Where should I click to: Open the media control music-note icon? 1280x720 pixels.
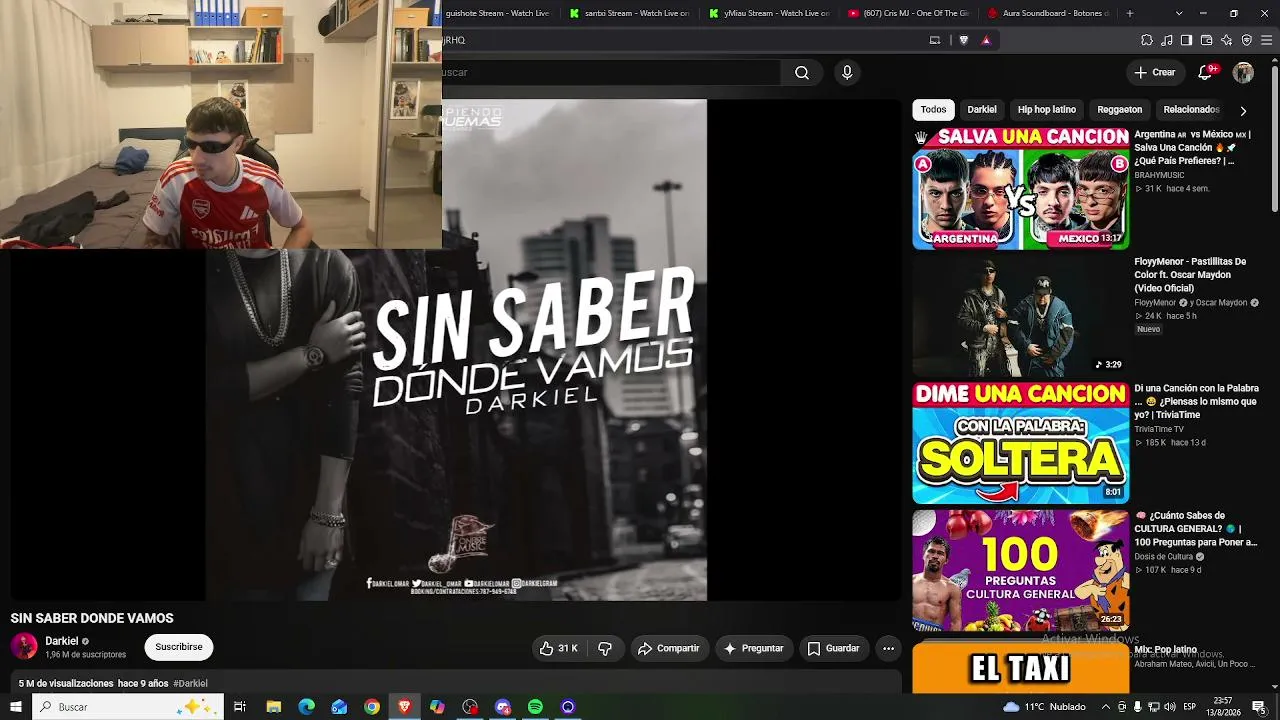click(x=1167, y=40)
